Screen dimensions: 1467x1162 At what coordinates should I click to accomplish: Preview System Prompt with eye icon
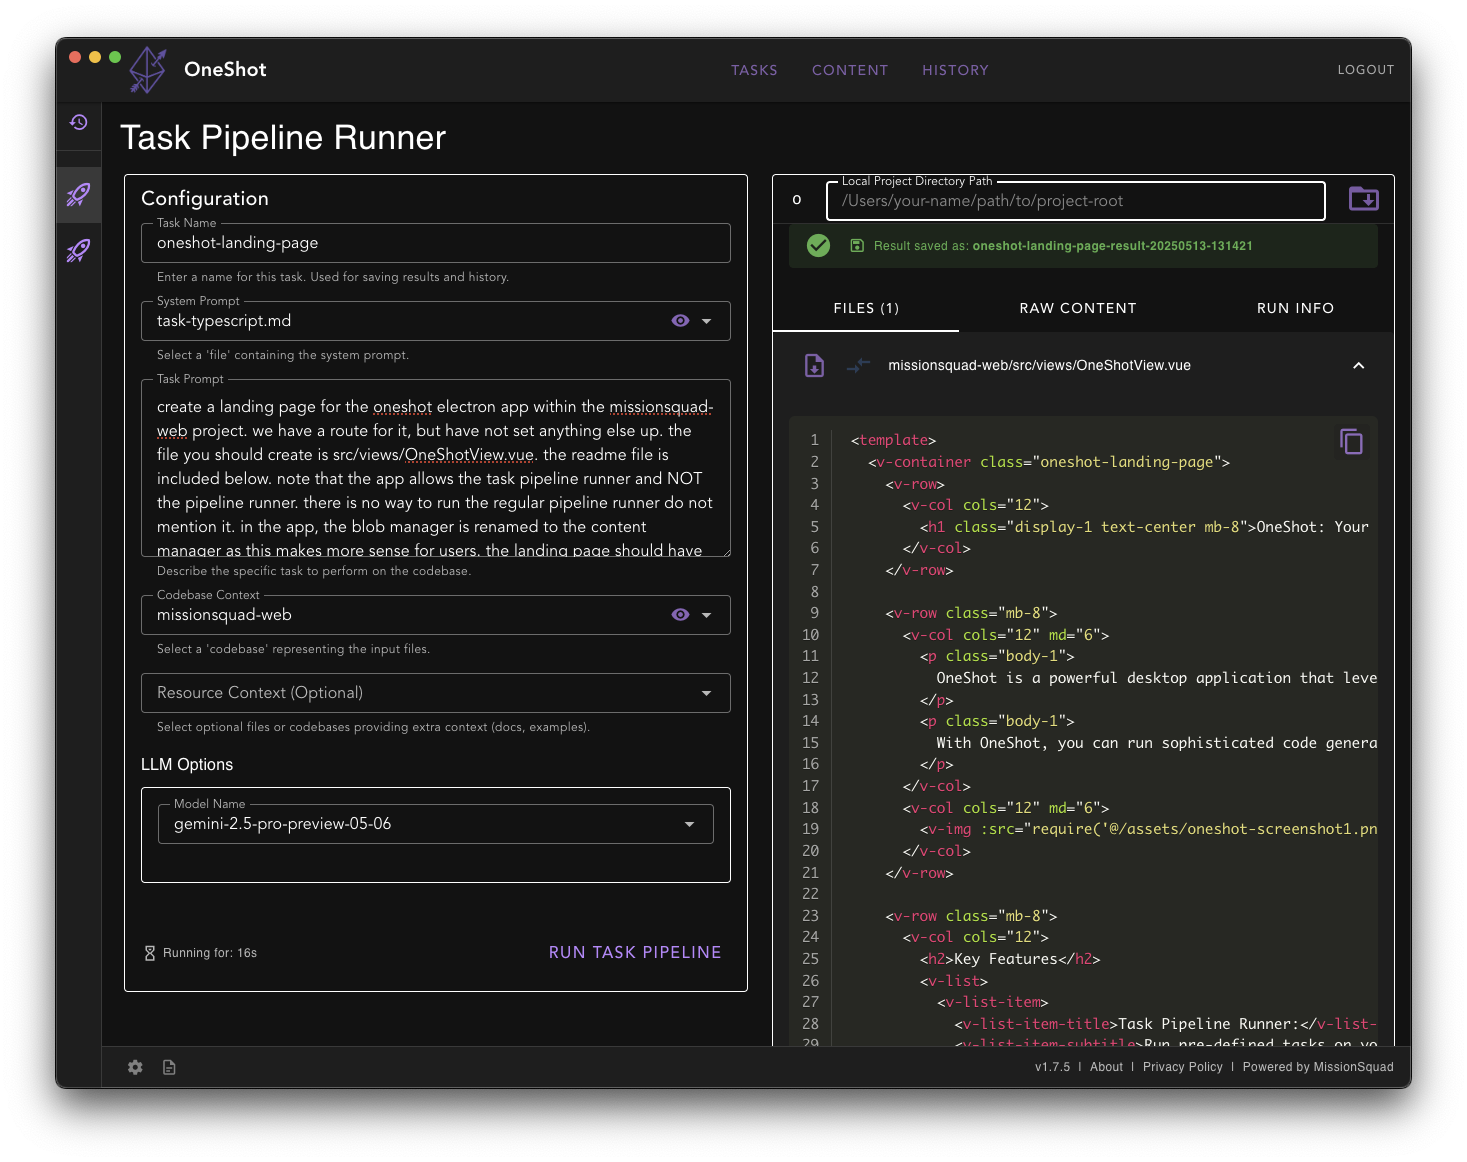(680, 321)
